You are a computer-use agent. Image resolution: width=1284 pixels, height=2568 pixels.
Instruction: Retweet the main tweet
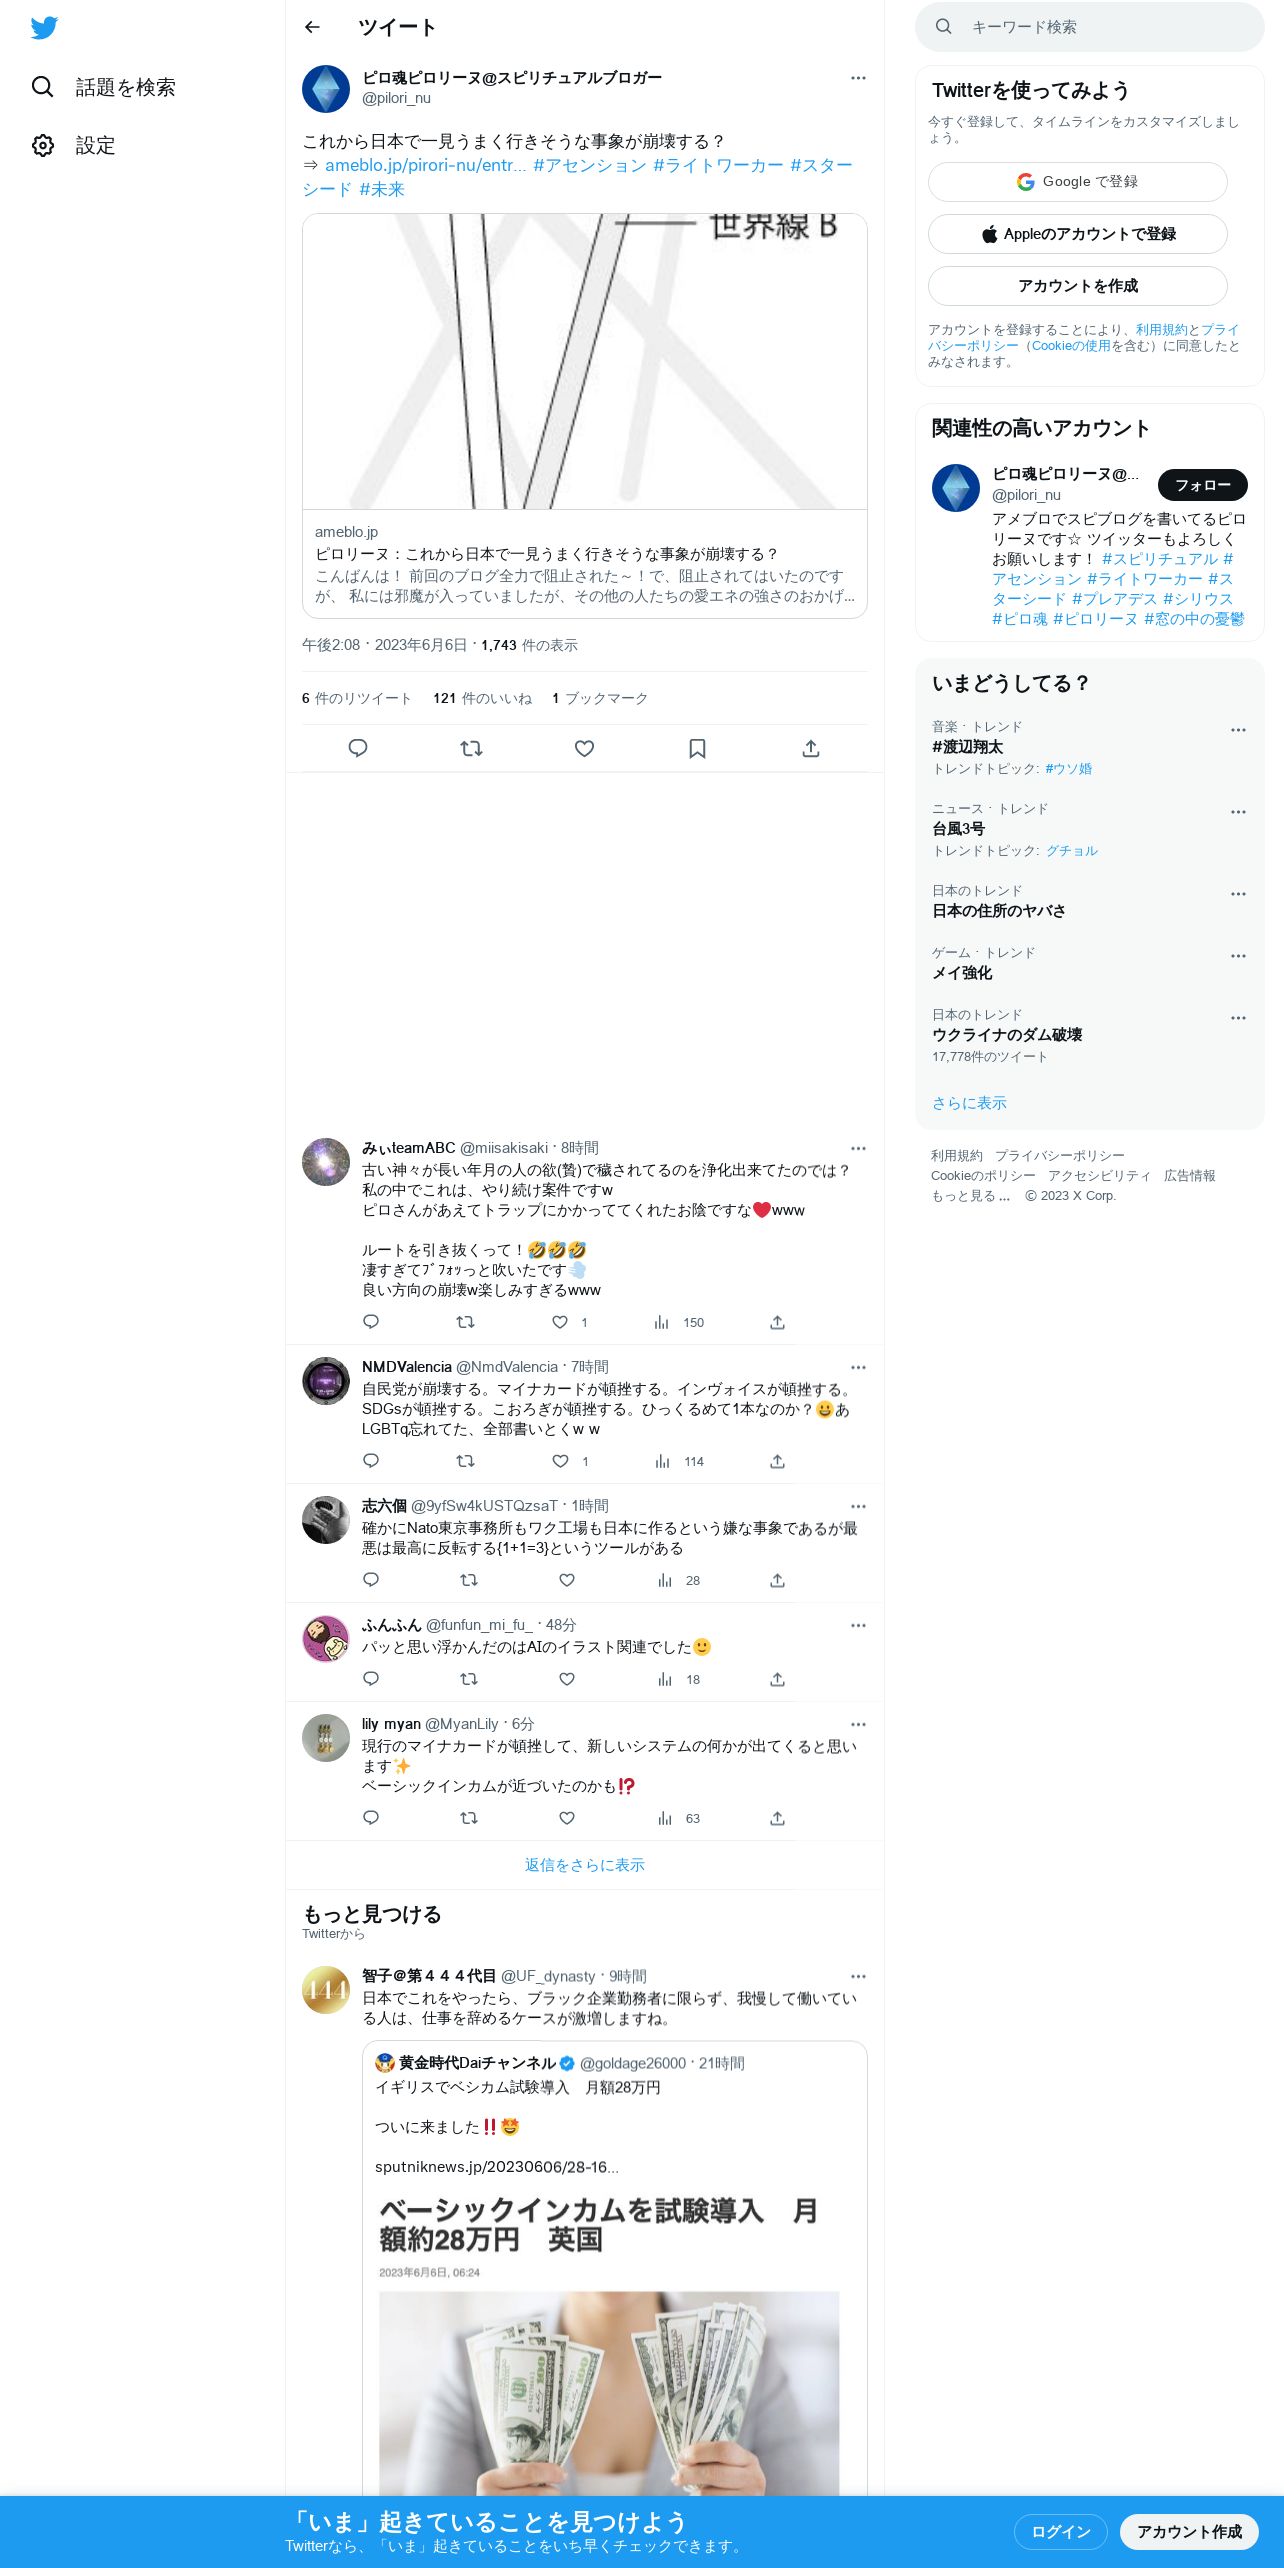tap(471, 748)
